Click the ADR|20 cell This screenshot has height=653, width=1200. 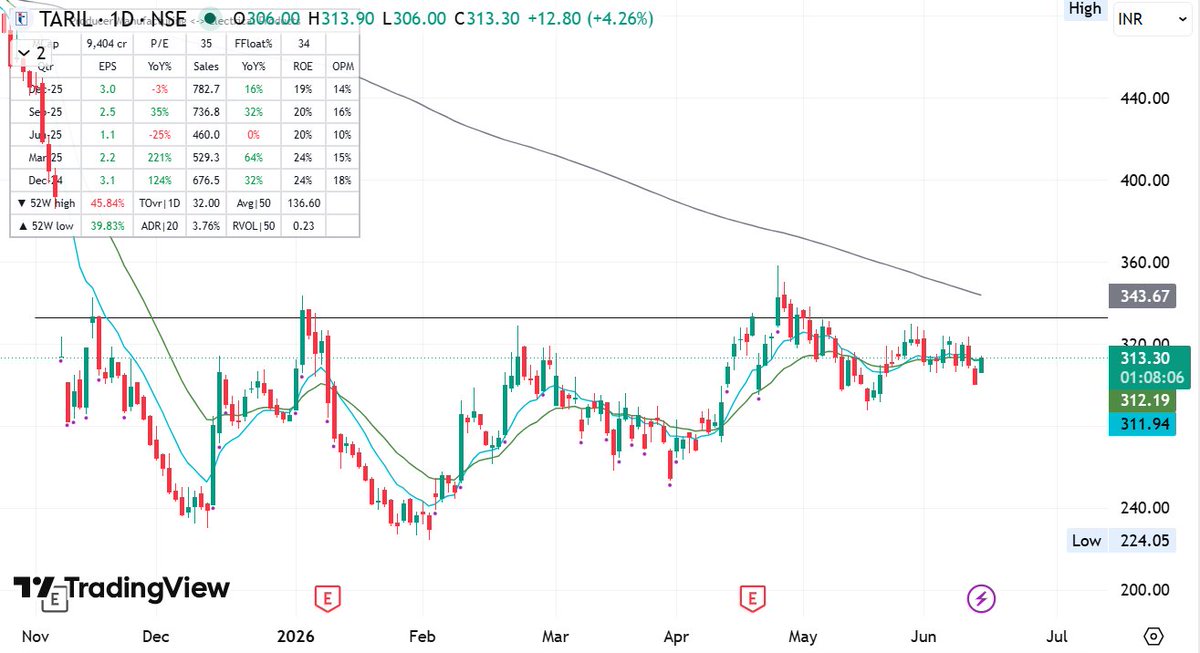(158, 226)
